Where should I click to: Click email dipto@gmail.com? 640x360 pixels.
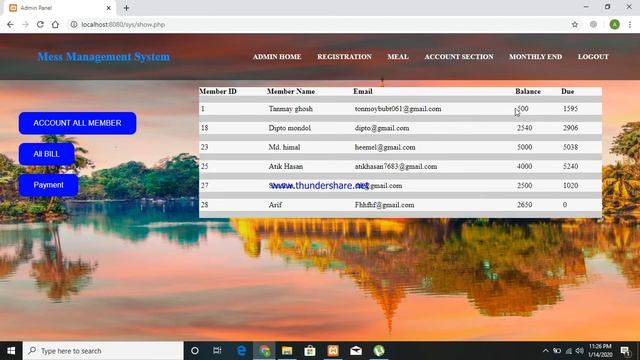382,128
